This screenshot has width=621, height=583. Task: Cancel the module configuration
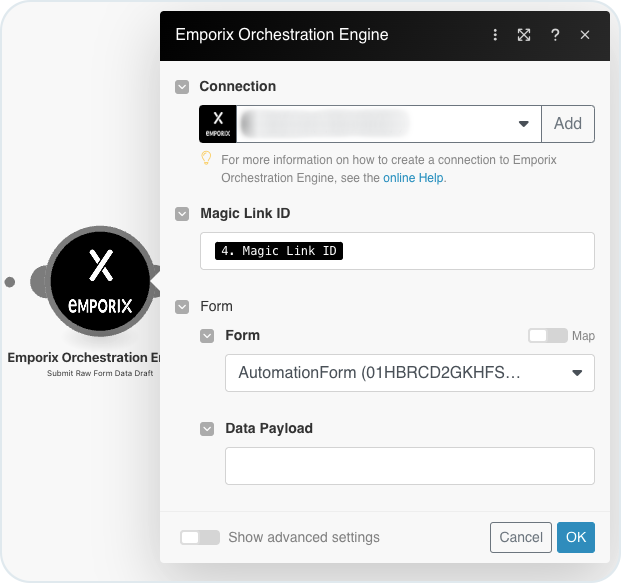521,537
